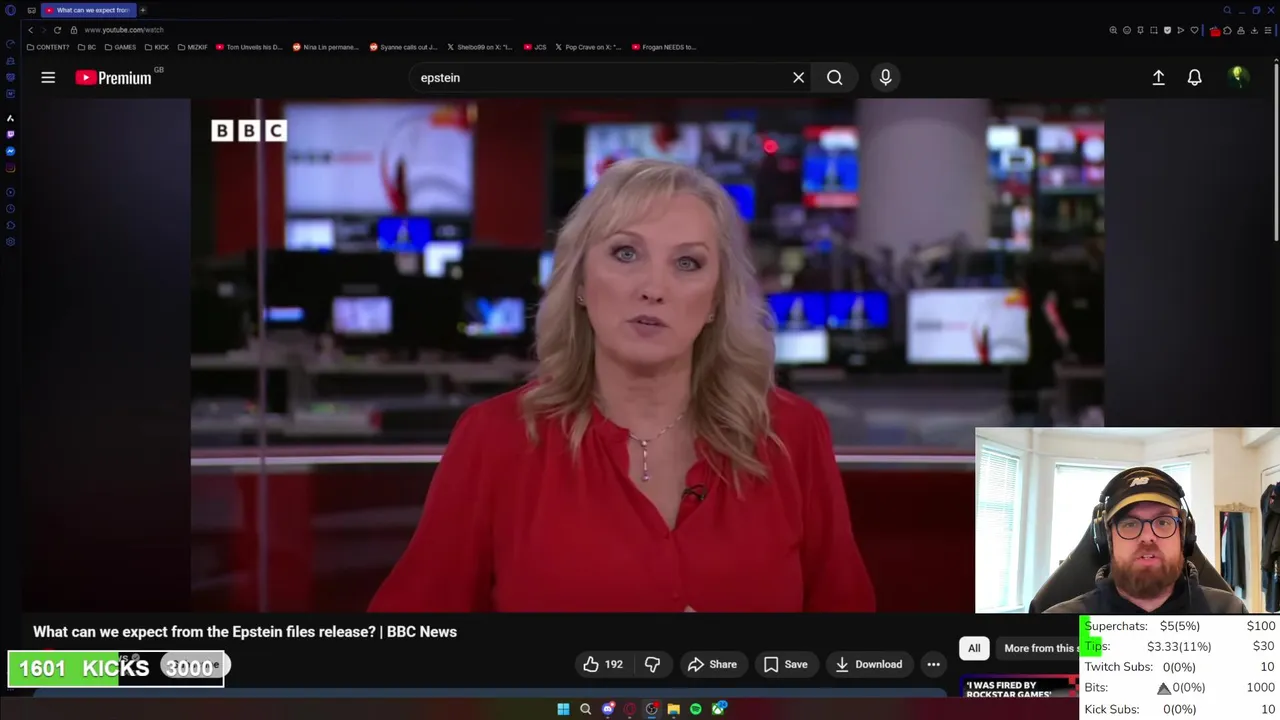Image resolution: width=1280 pixels, height=720 pixels.
Task: Click the www.youtube.com/watch address bar
Action: point(124,30)
